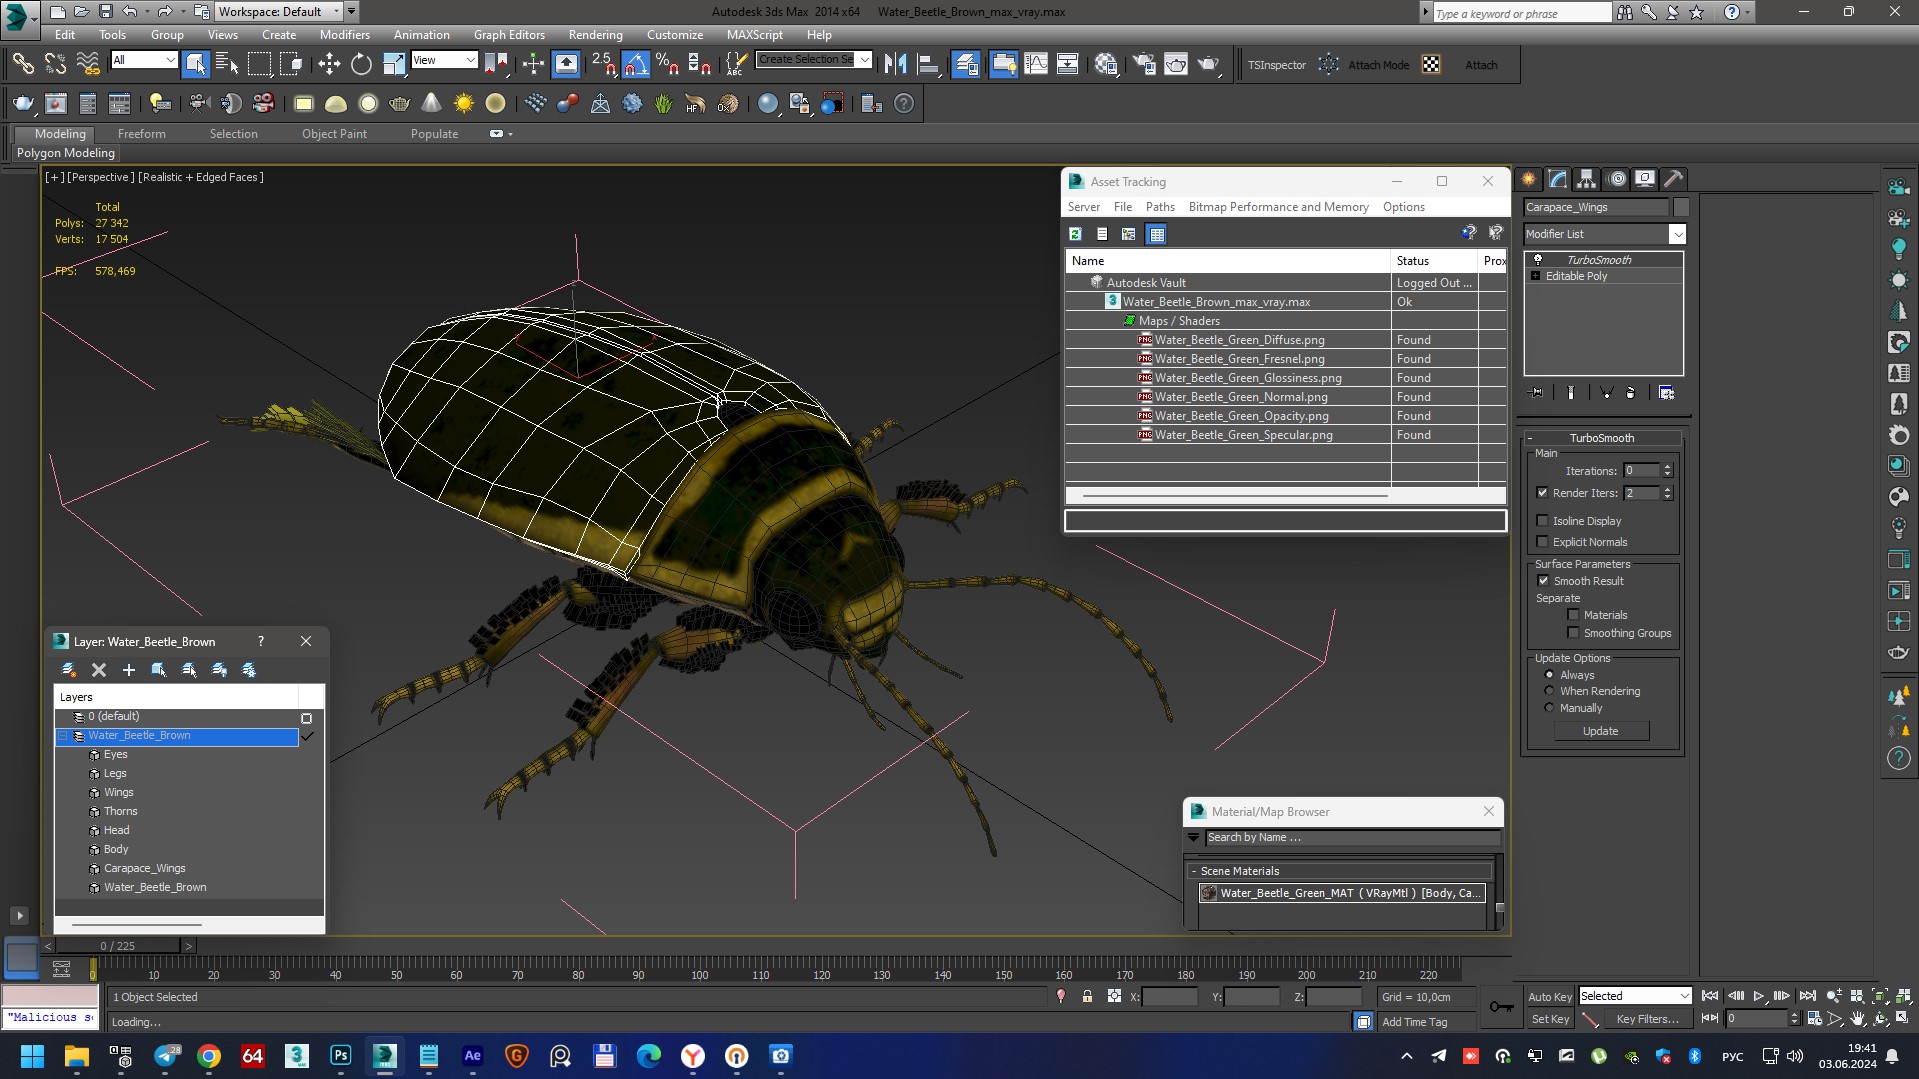
Task: Refresh the Asset Tracking list
Action: click(x=1075, y=234)
